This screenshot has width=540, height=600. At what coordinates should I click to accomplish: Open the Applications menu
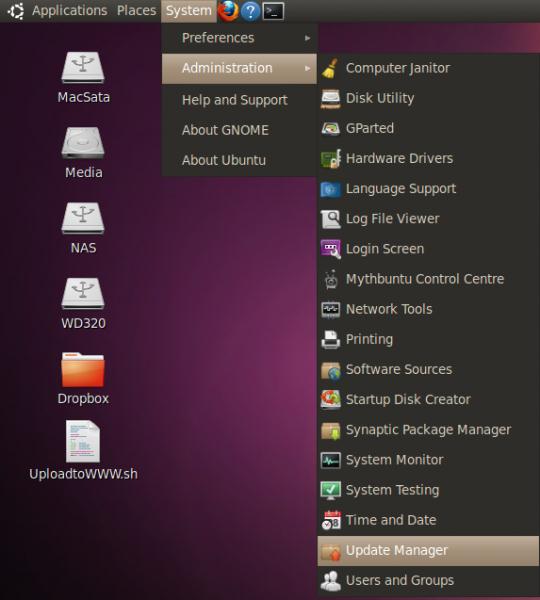click(69, 11)
